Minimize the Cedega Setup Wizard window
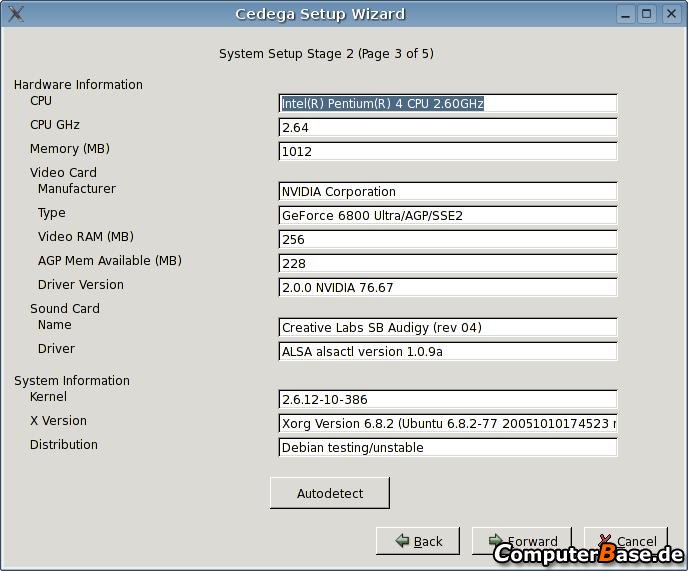The height and width of the screenshot is (571, 688). [626, 14]
